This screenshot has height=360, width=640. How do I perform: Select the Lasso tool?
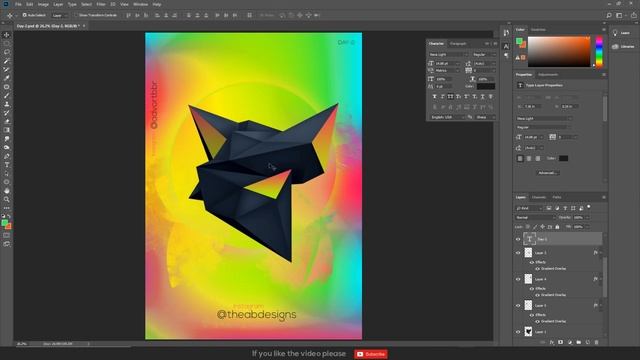pos(7,52)
